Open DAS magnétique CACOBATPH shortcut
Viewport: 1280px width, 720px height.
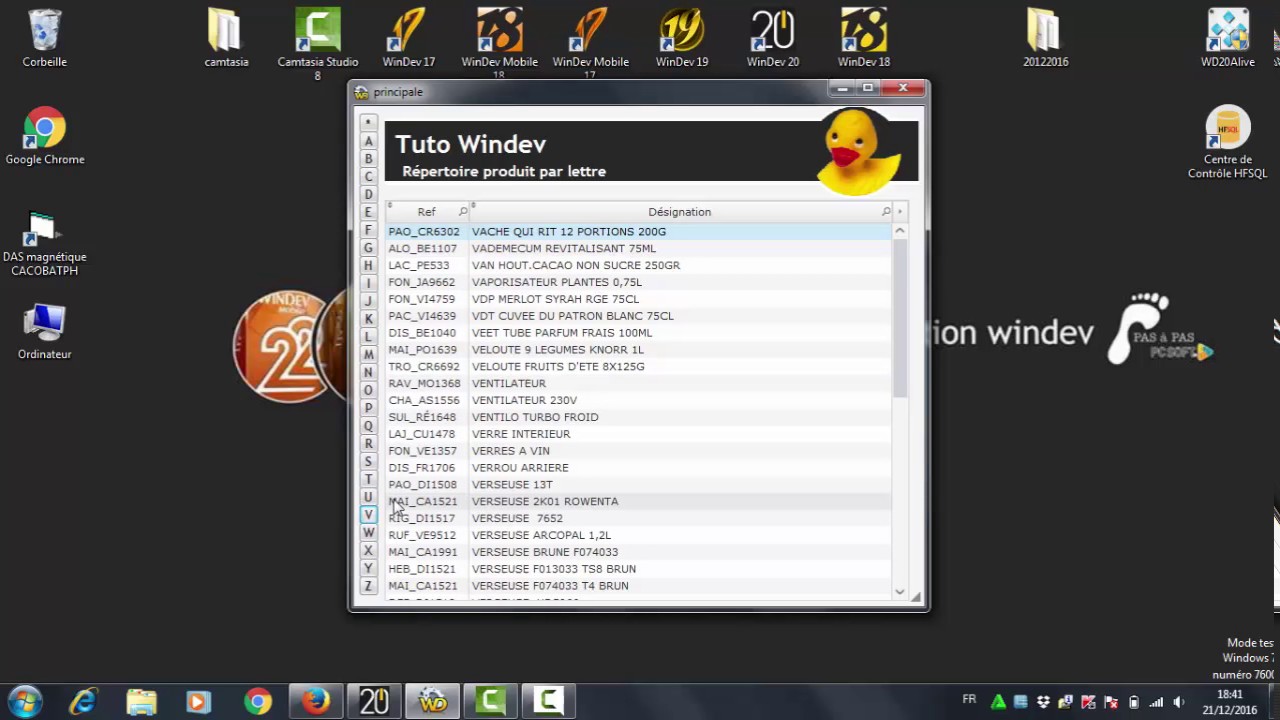point(45,244)
